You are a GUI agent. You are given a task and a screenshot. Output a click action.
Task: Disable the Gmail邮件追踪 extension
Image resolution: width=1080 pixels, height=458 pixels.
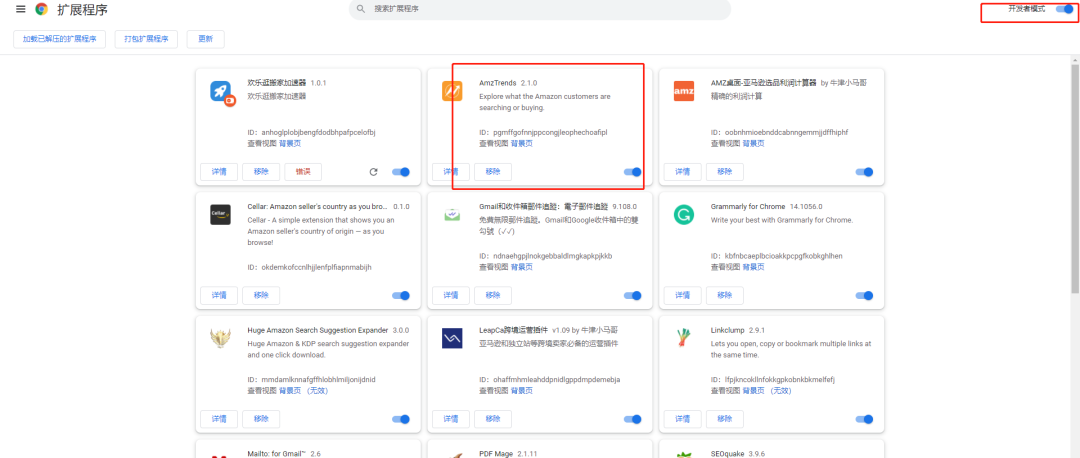(632, 295)
